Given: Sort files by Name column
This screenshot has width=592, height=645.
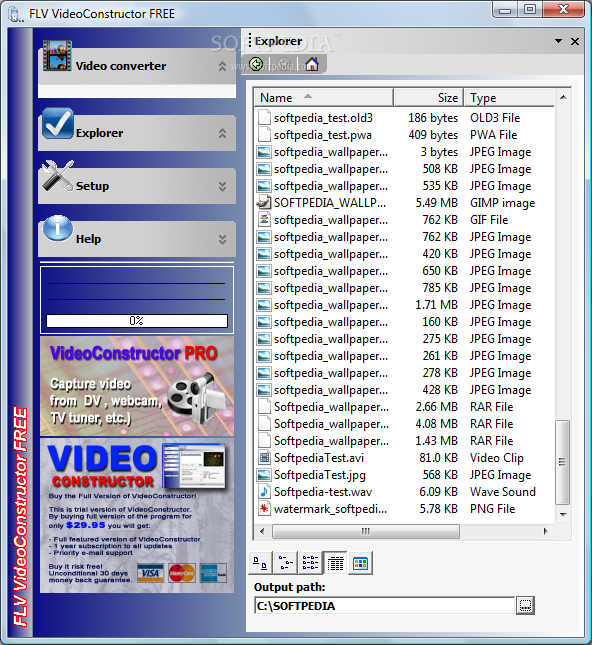Looking at the screenshot, I should (323, 97).
